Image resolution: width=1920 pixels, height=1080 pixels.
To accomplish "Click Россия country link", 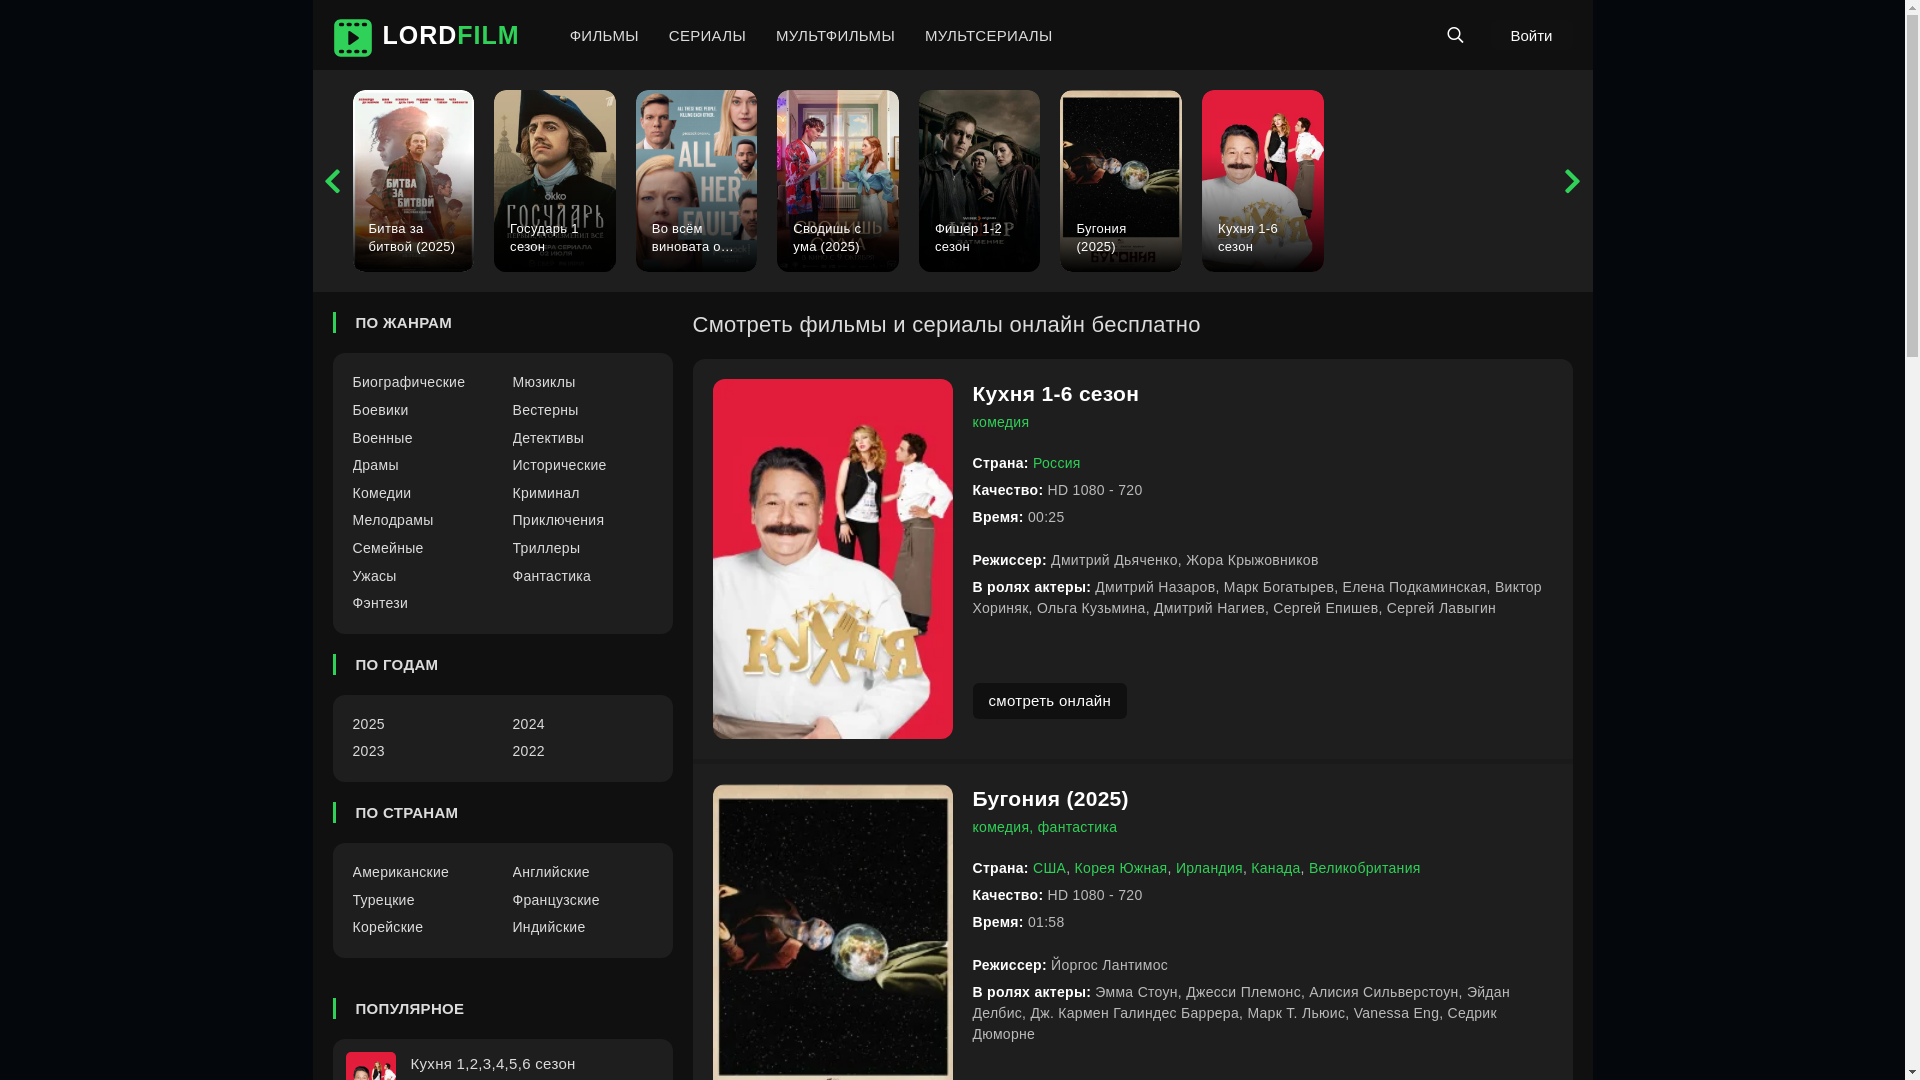I will (1056, 463).
